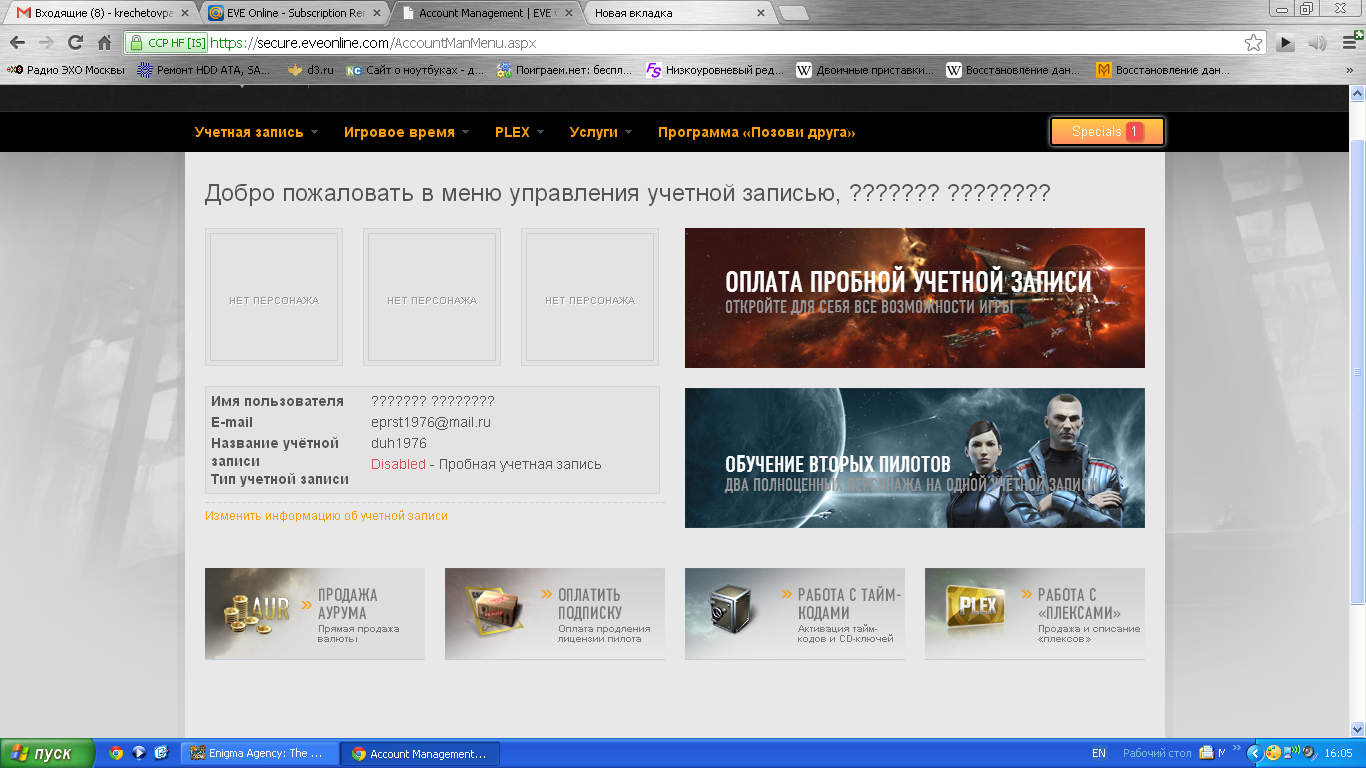The width and height of the screenshot is (1366, 768).
Task: Open the Работа с тайм-кодами link
Action: point(795,614)
